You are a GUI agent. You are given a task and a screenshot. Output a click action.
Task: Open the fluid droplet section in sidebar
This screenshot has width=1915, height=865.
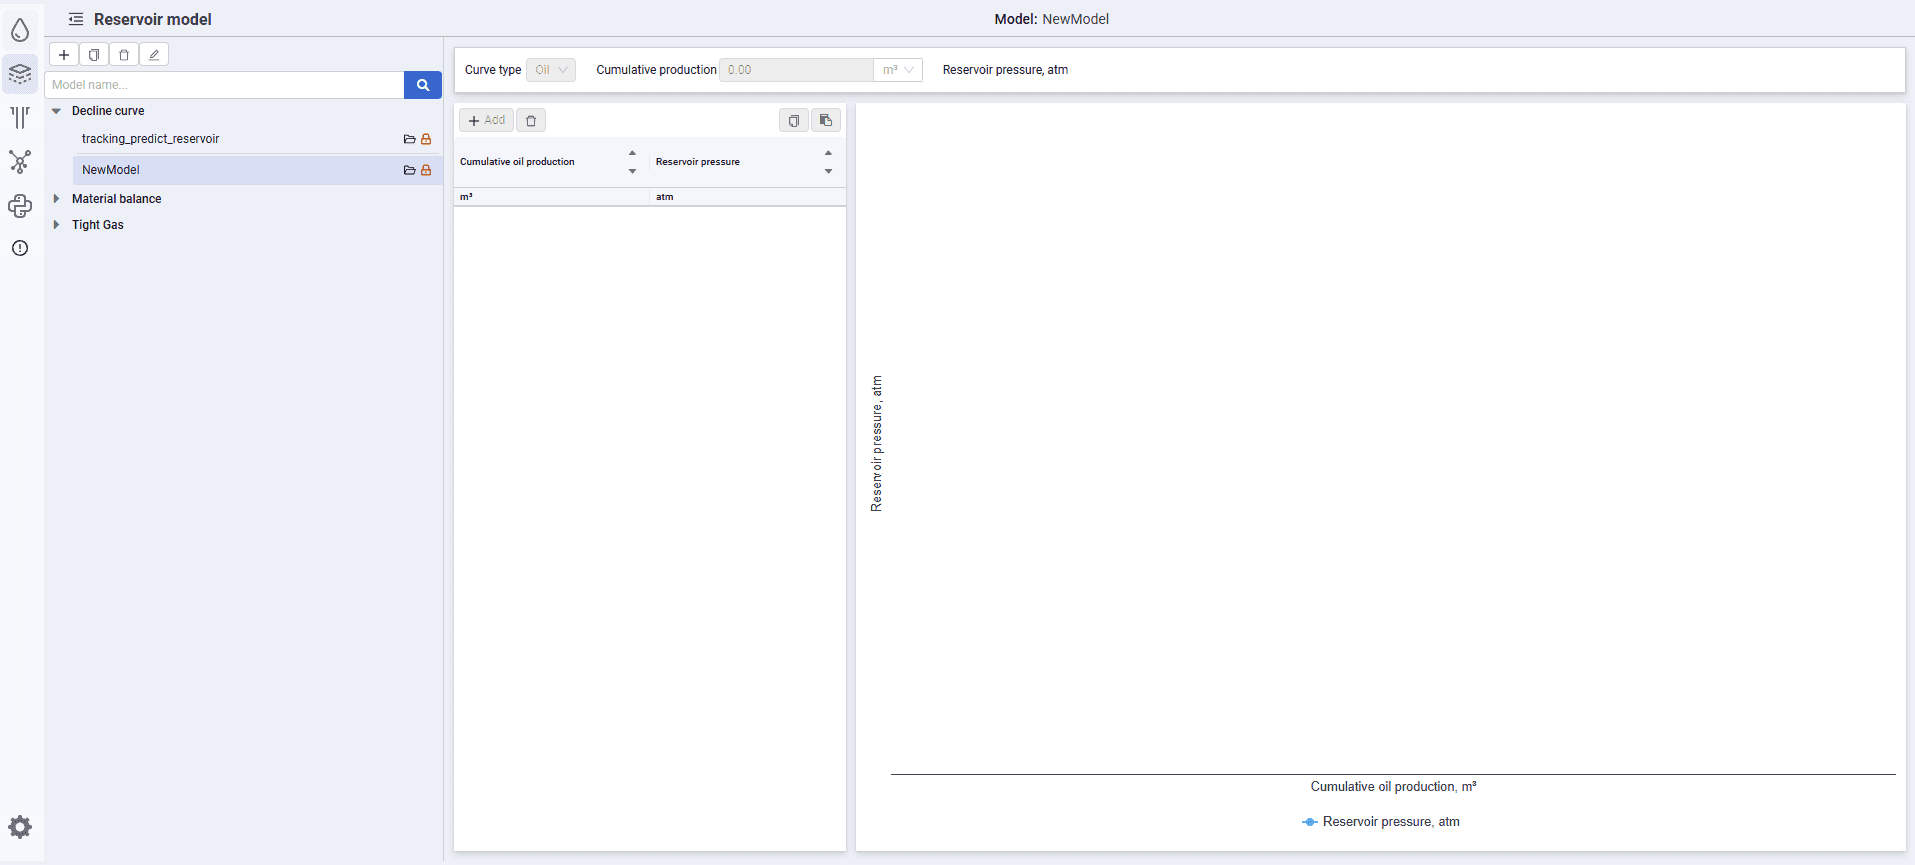(x=20, y=30)
